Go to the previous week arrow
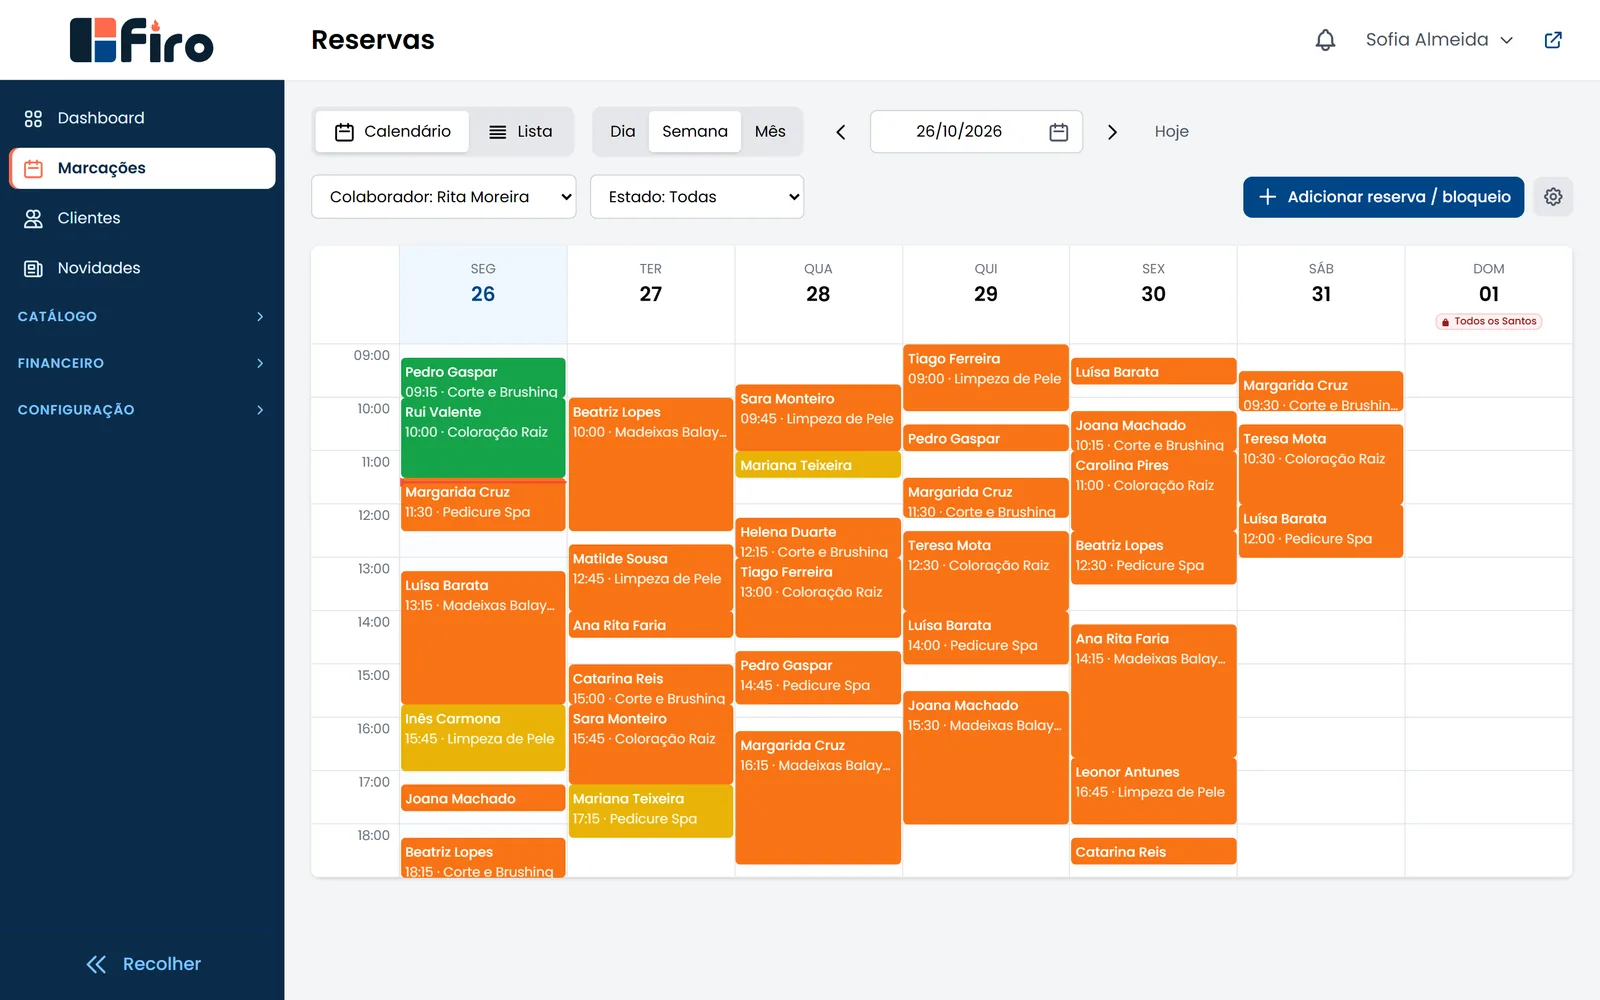 coord(841,132)
